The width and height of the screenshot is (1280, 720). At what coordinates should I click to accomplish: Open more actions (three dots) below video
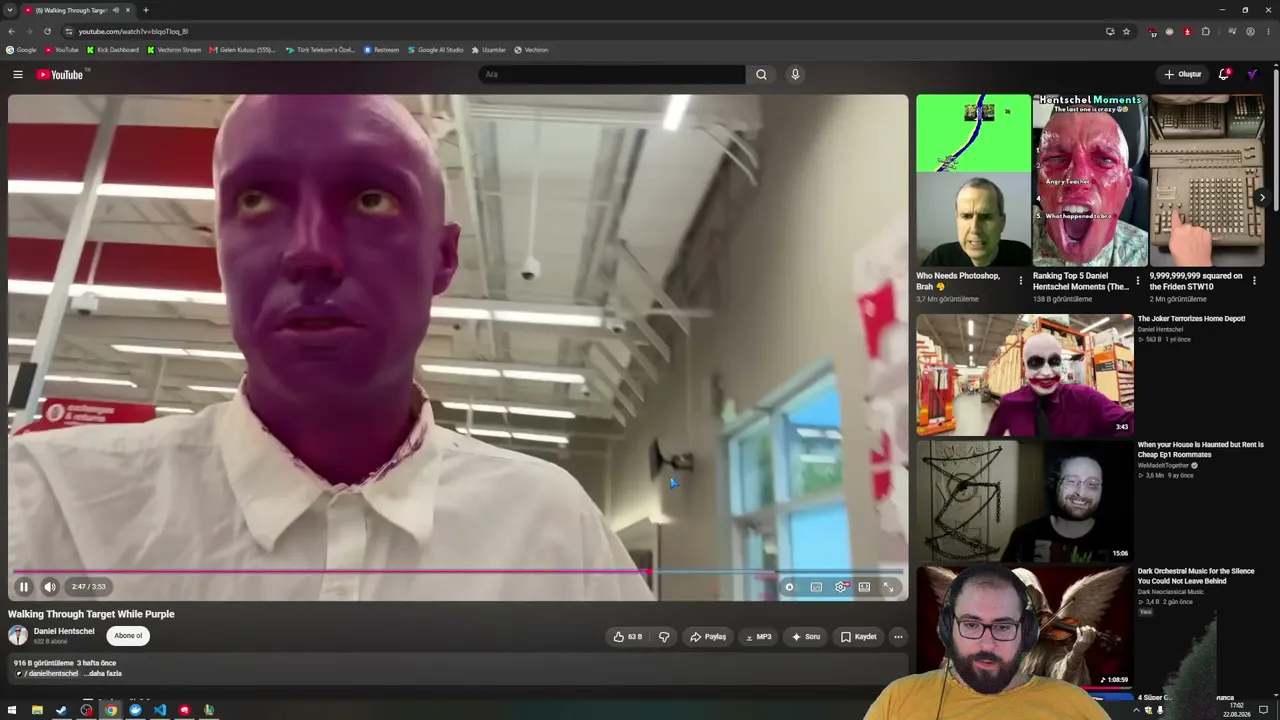pos(898,637)
